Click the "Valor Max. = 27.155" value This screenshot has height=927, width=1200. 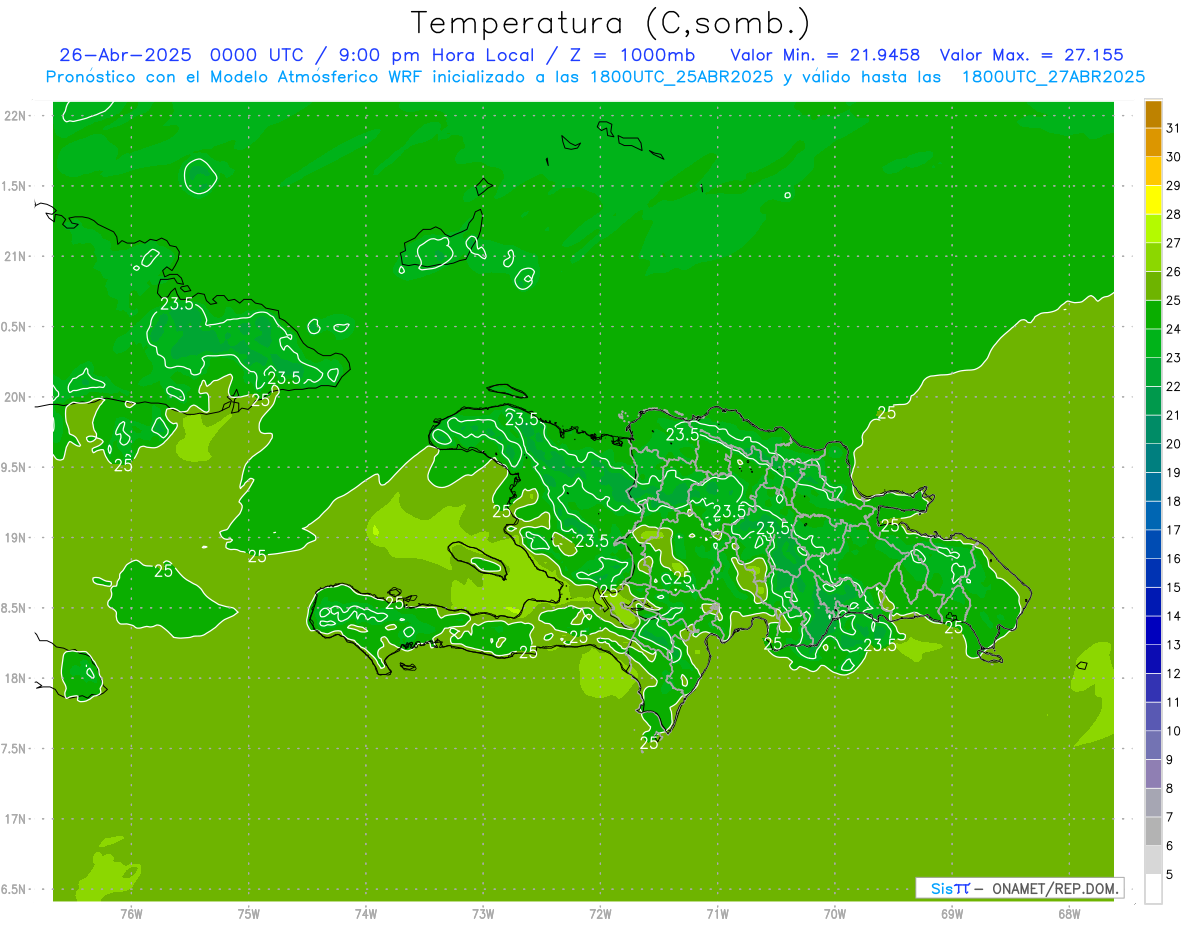pyautogui.click(x=1032, y=55)
